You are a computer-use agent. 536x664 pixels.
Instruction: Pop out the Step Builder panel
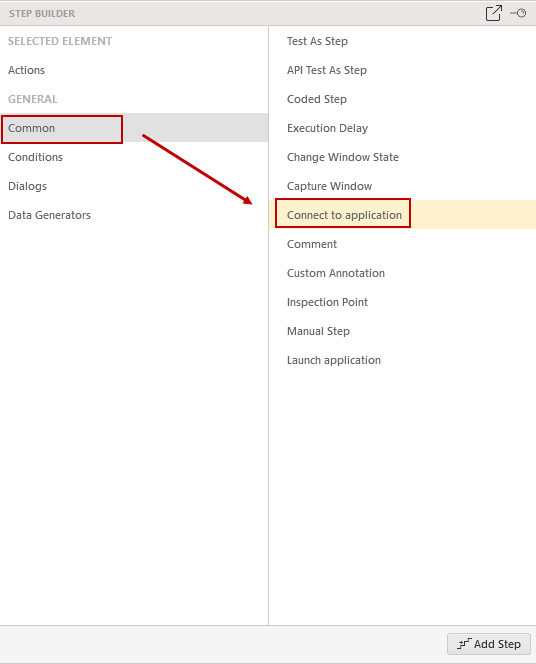click(494, 13)
